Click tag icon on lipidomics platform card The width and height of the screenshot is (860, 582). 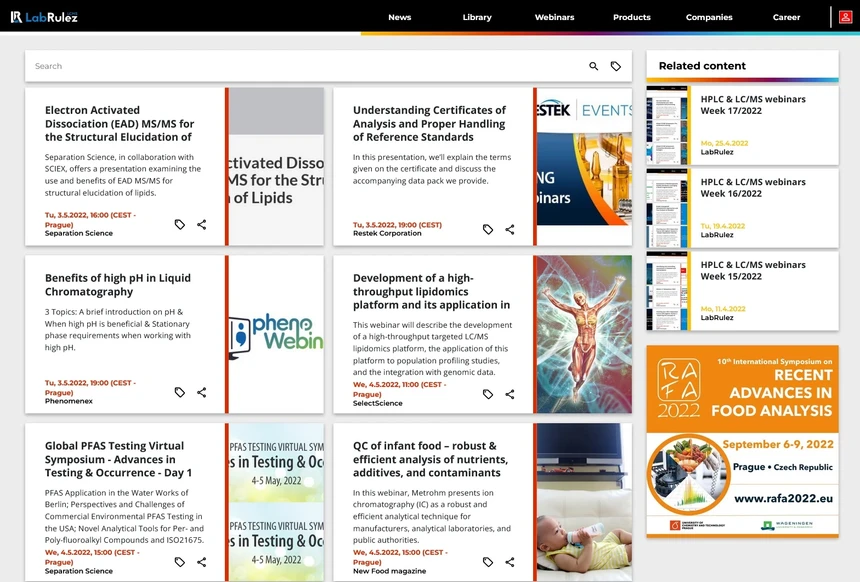[x=488, y=394]
